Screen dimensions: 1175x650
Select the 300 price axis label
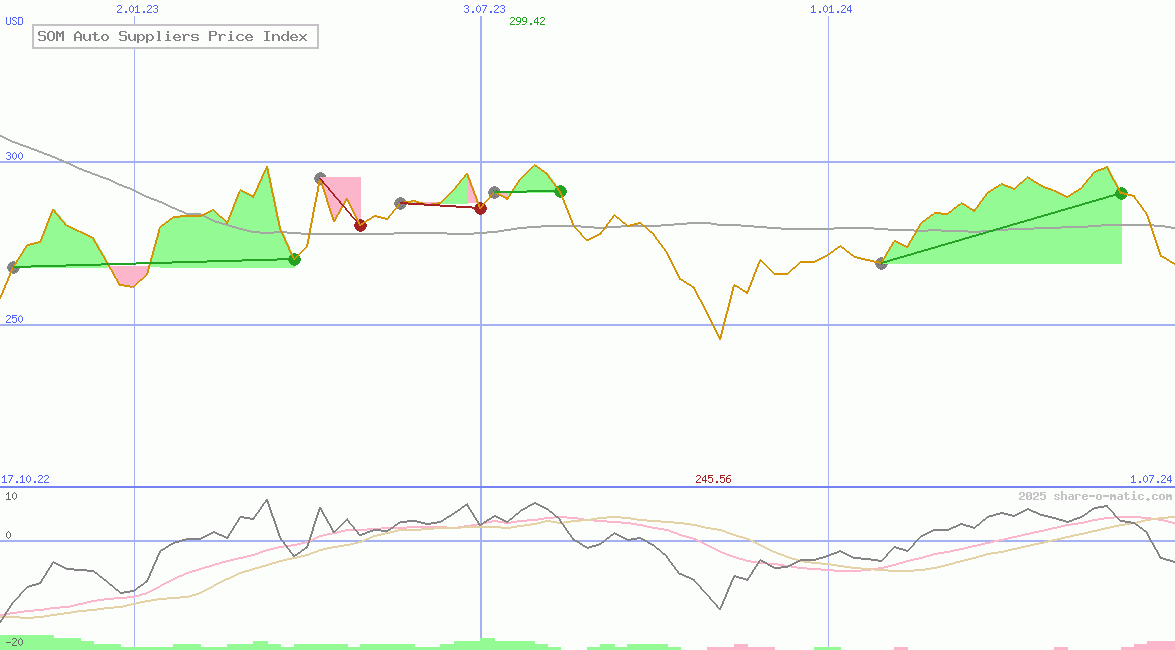(14, 156)
